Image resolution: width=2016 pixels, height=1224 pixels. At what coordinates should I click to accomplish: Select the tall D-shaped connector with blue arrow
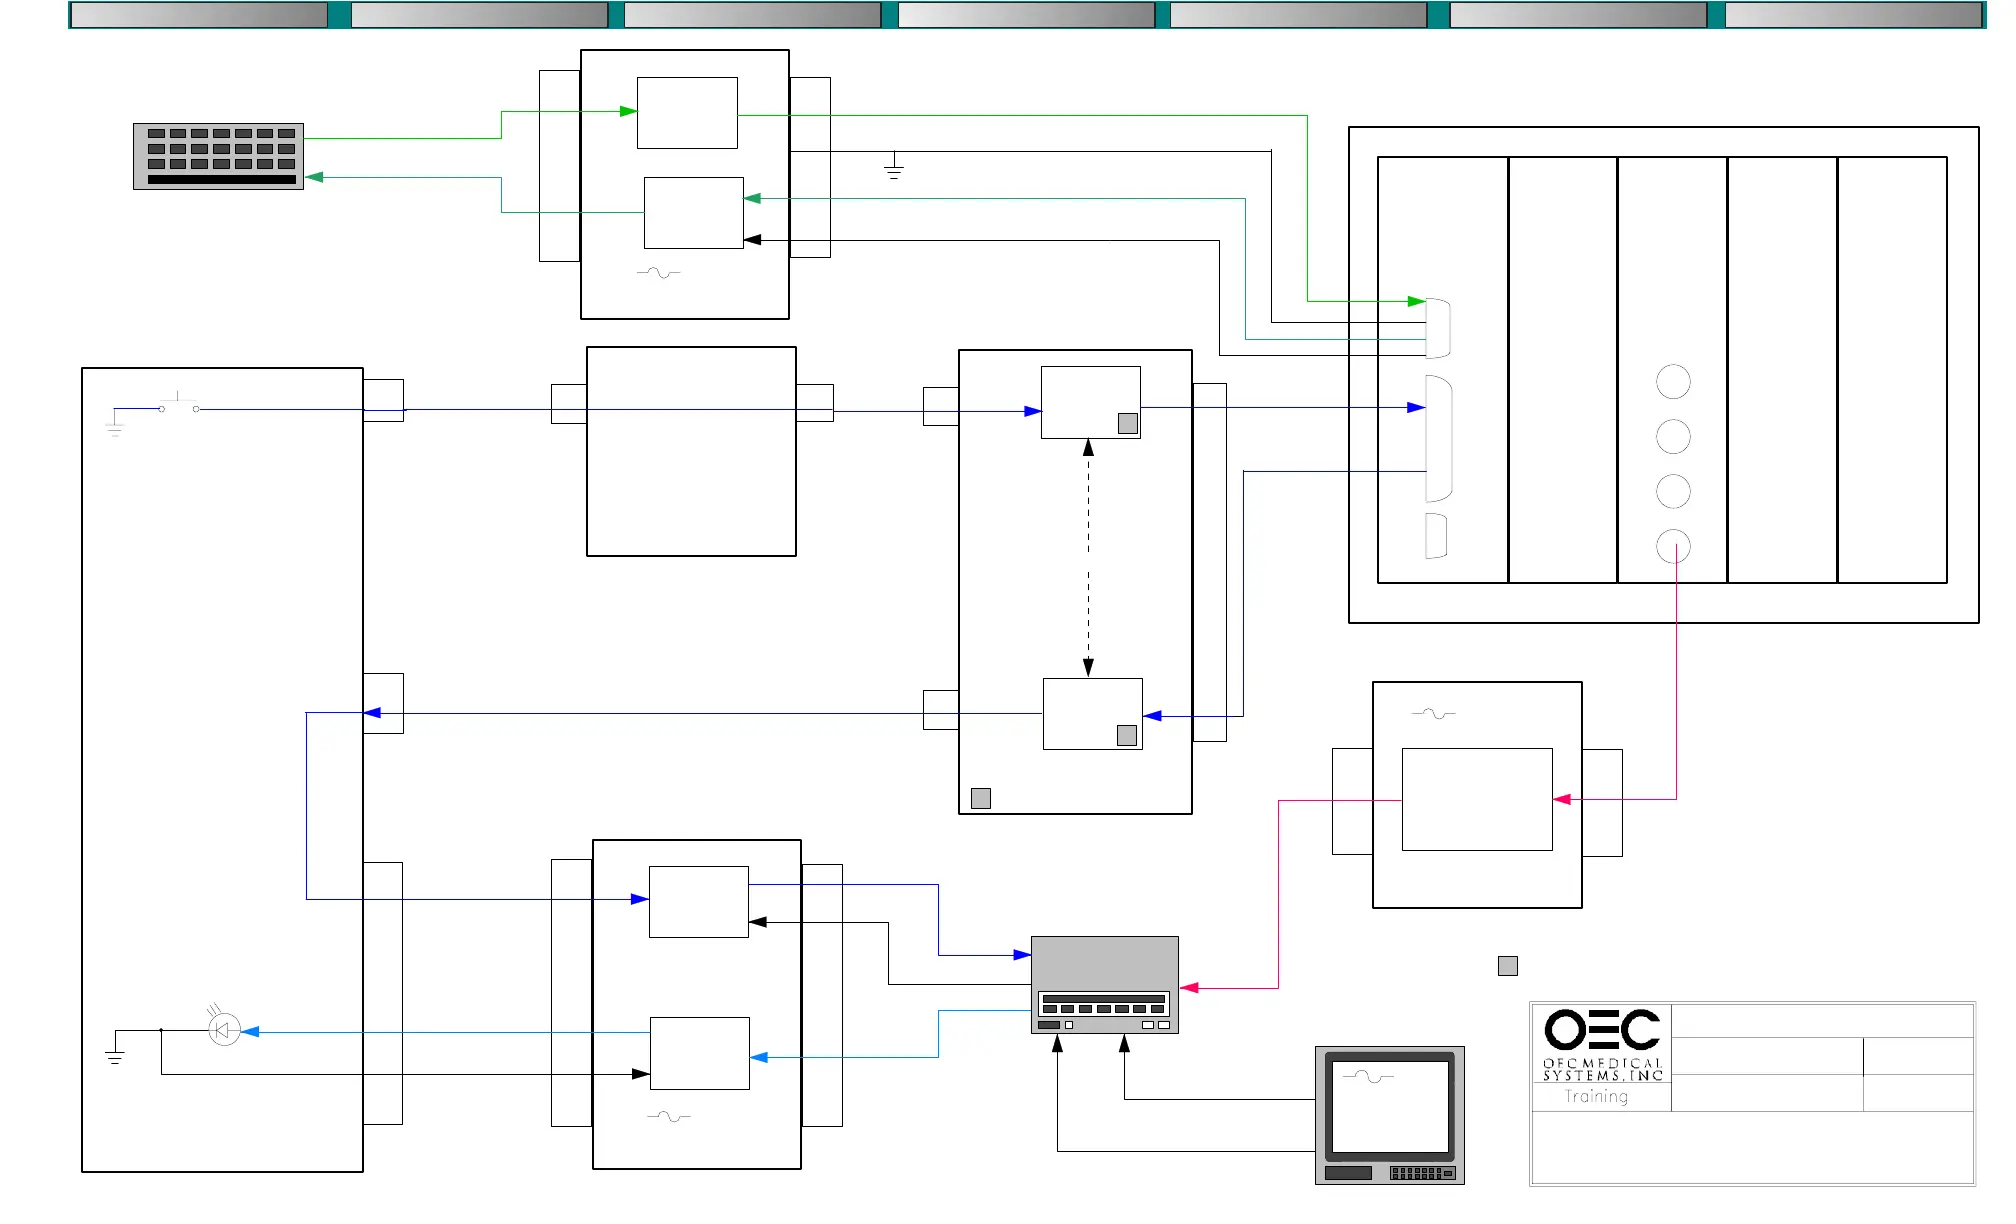tap(1438, 438)
